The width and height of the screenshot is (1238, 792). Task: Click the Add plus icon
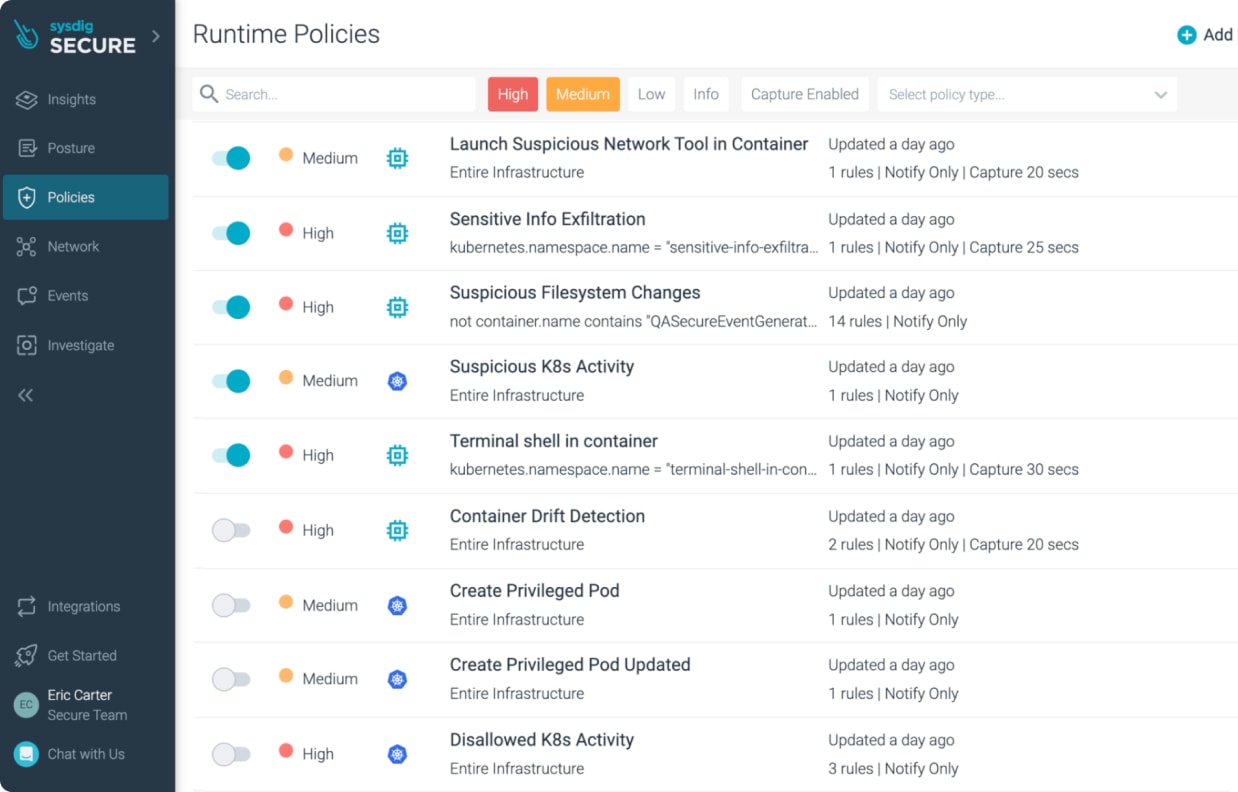click(x=1187, y=35)
